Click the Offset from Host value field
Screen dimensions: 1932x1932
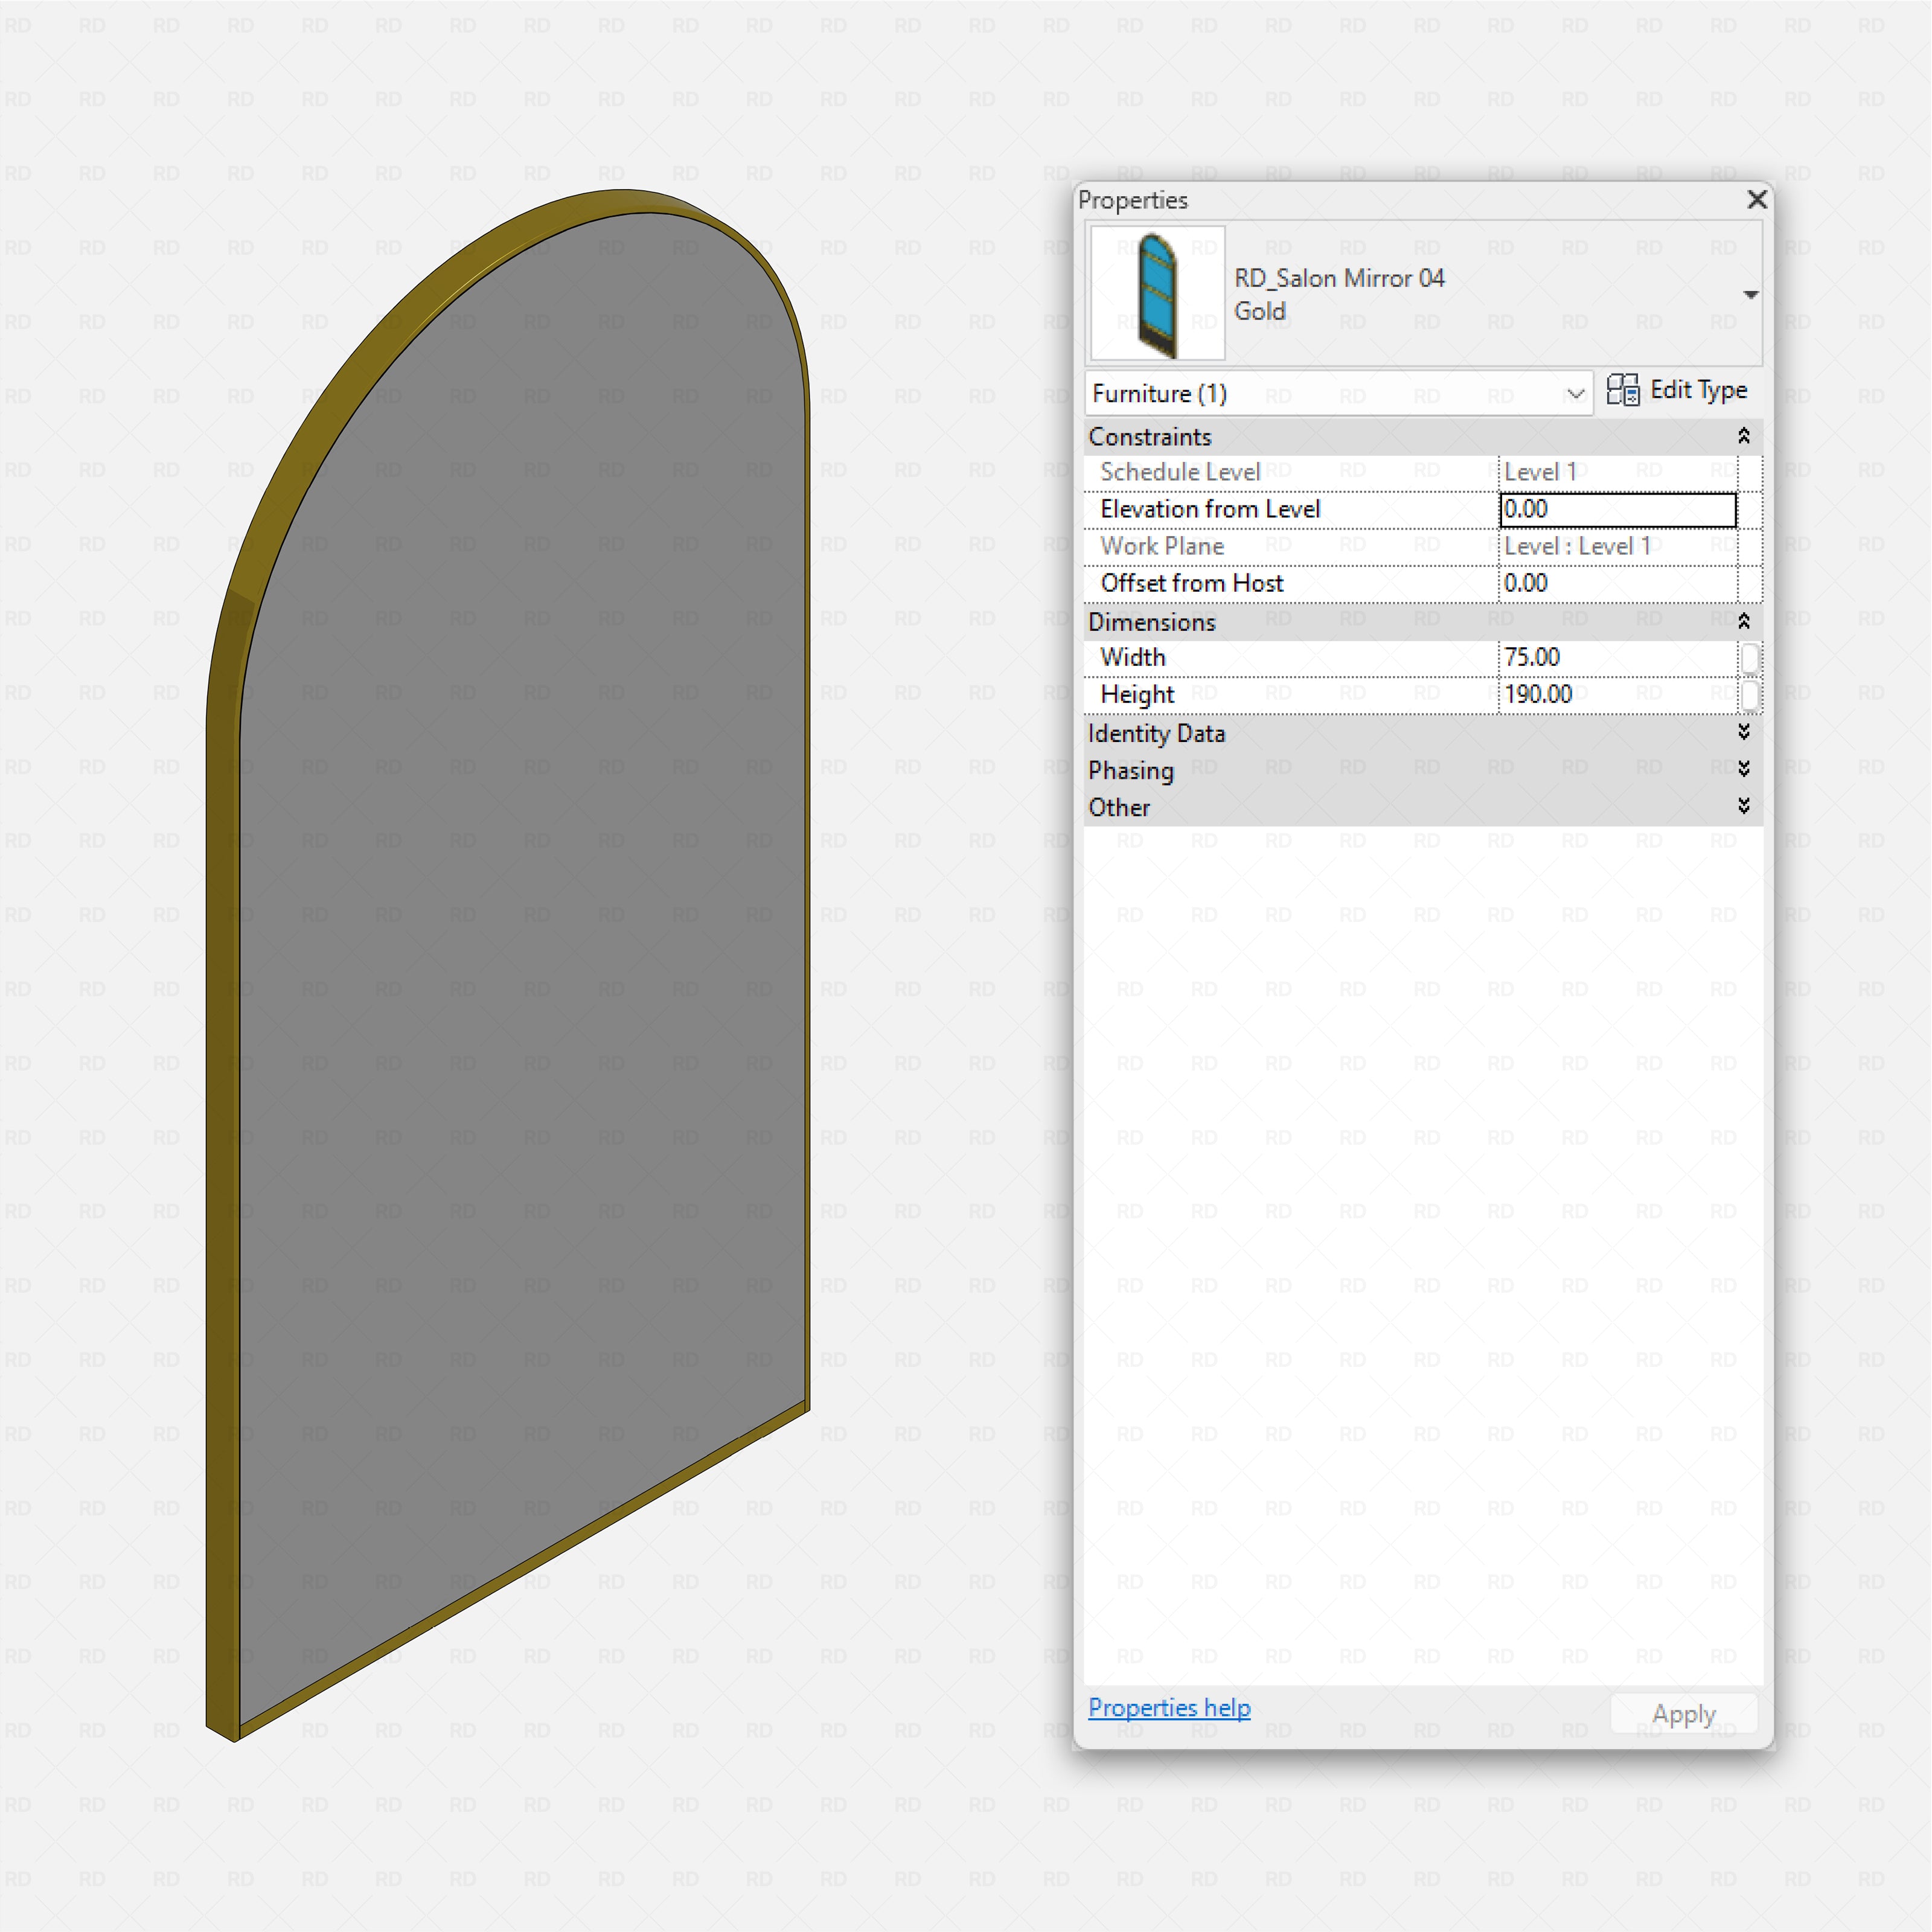[x=1610, y=583]
